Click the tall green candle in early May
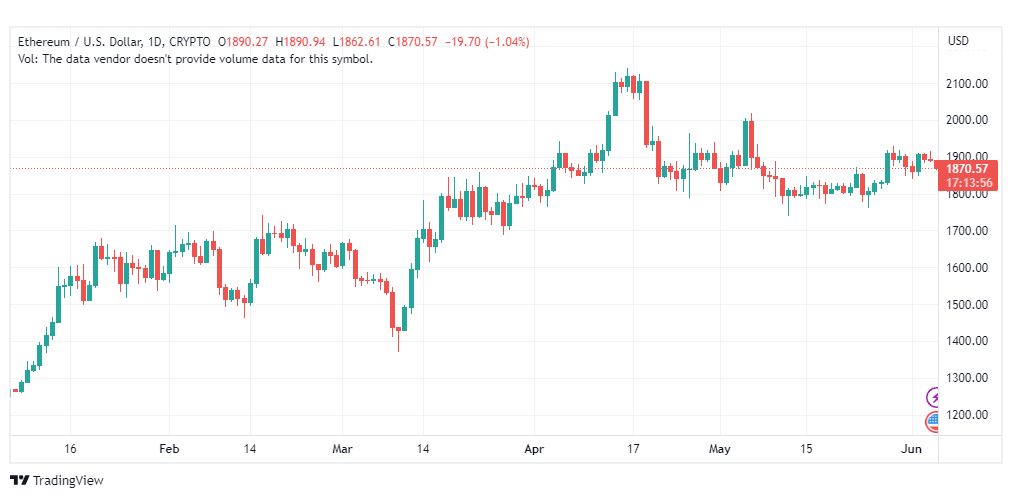1012x498 pixels. [x=745, y=143]
